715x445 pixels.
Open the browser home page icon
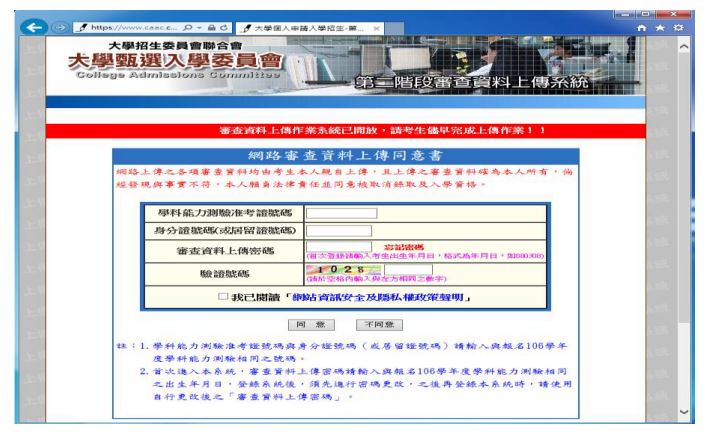tap(642, 28)
